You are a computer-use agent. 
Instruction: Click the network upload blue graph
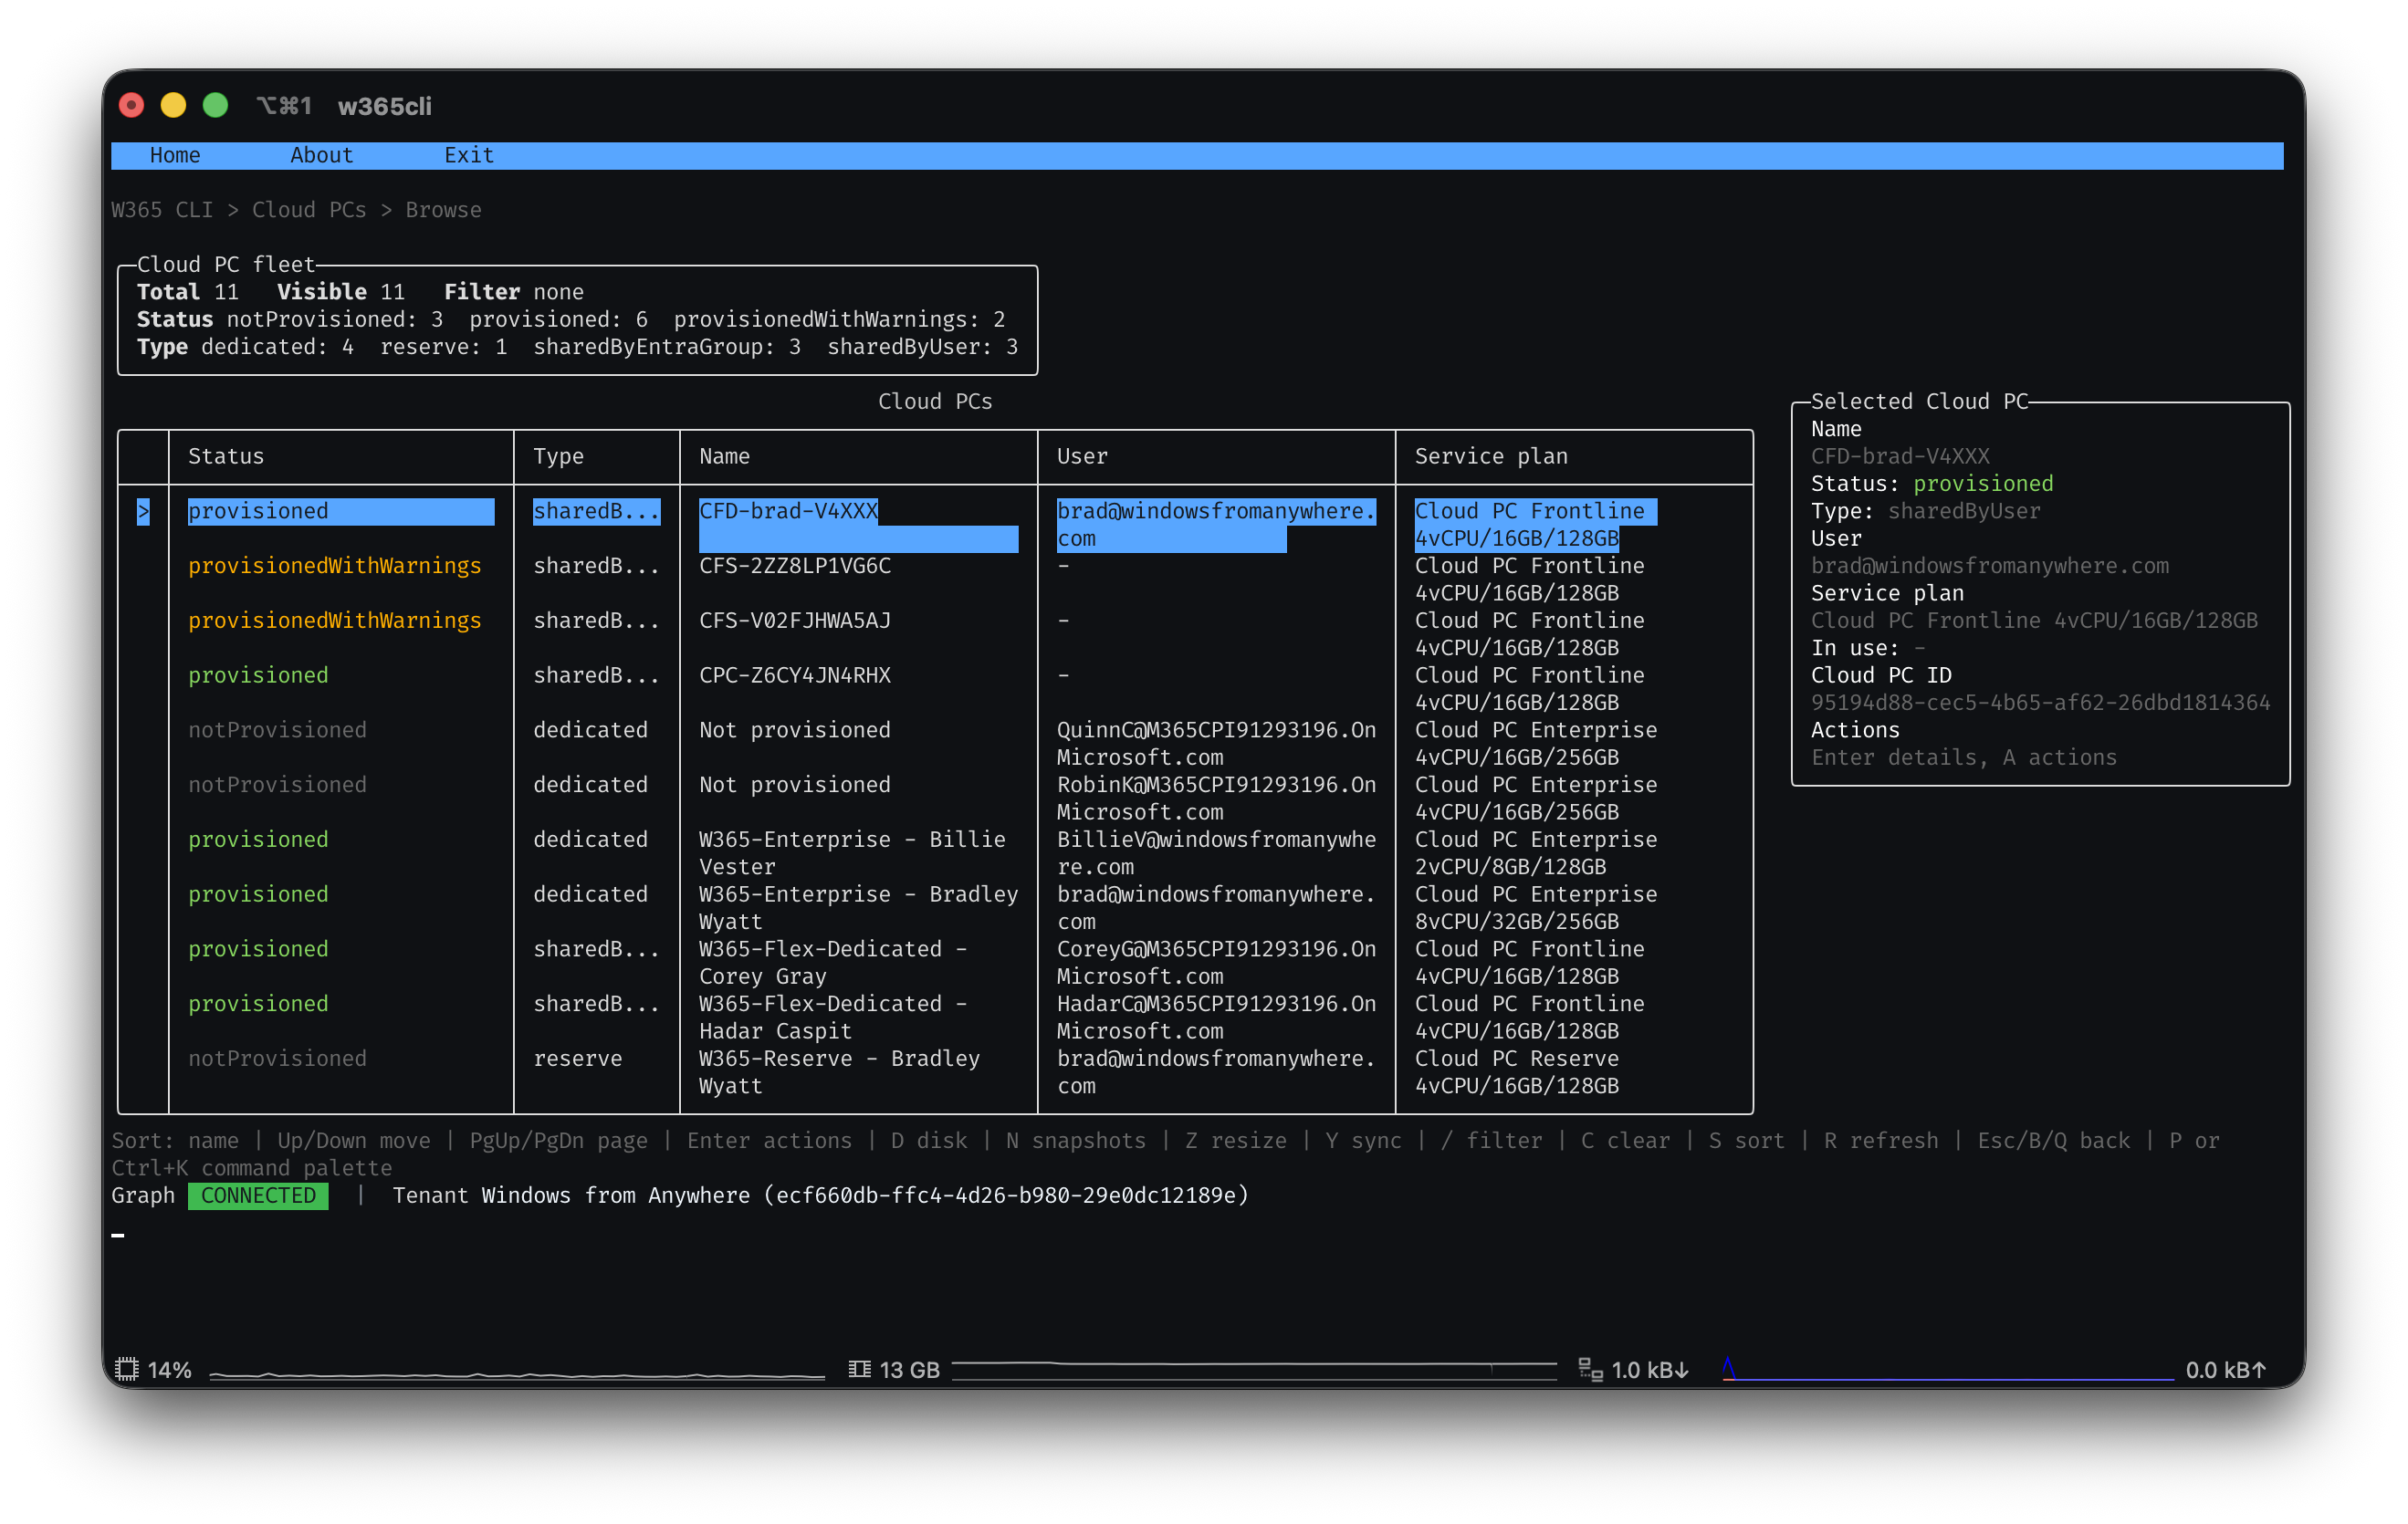(x=1947, y=1369)
